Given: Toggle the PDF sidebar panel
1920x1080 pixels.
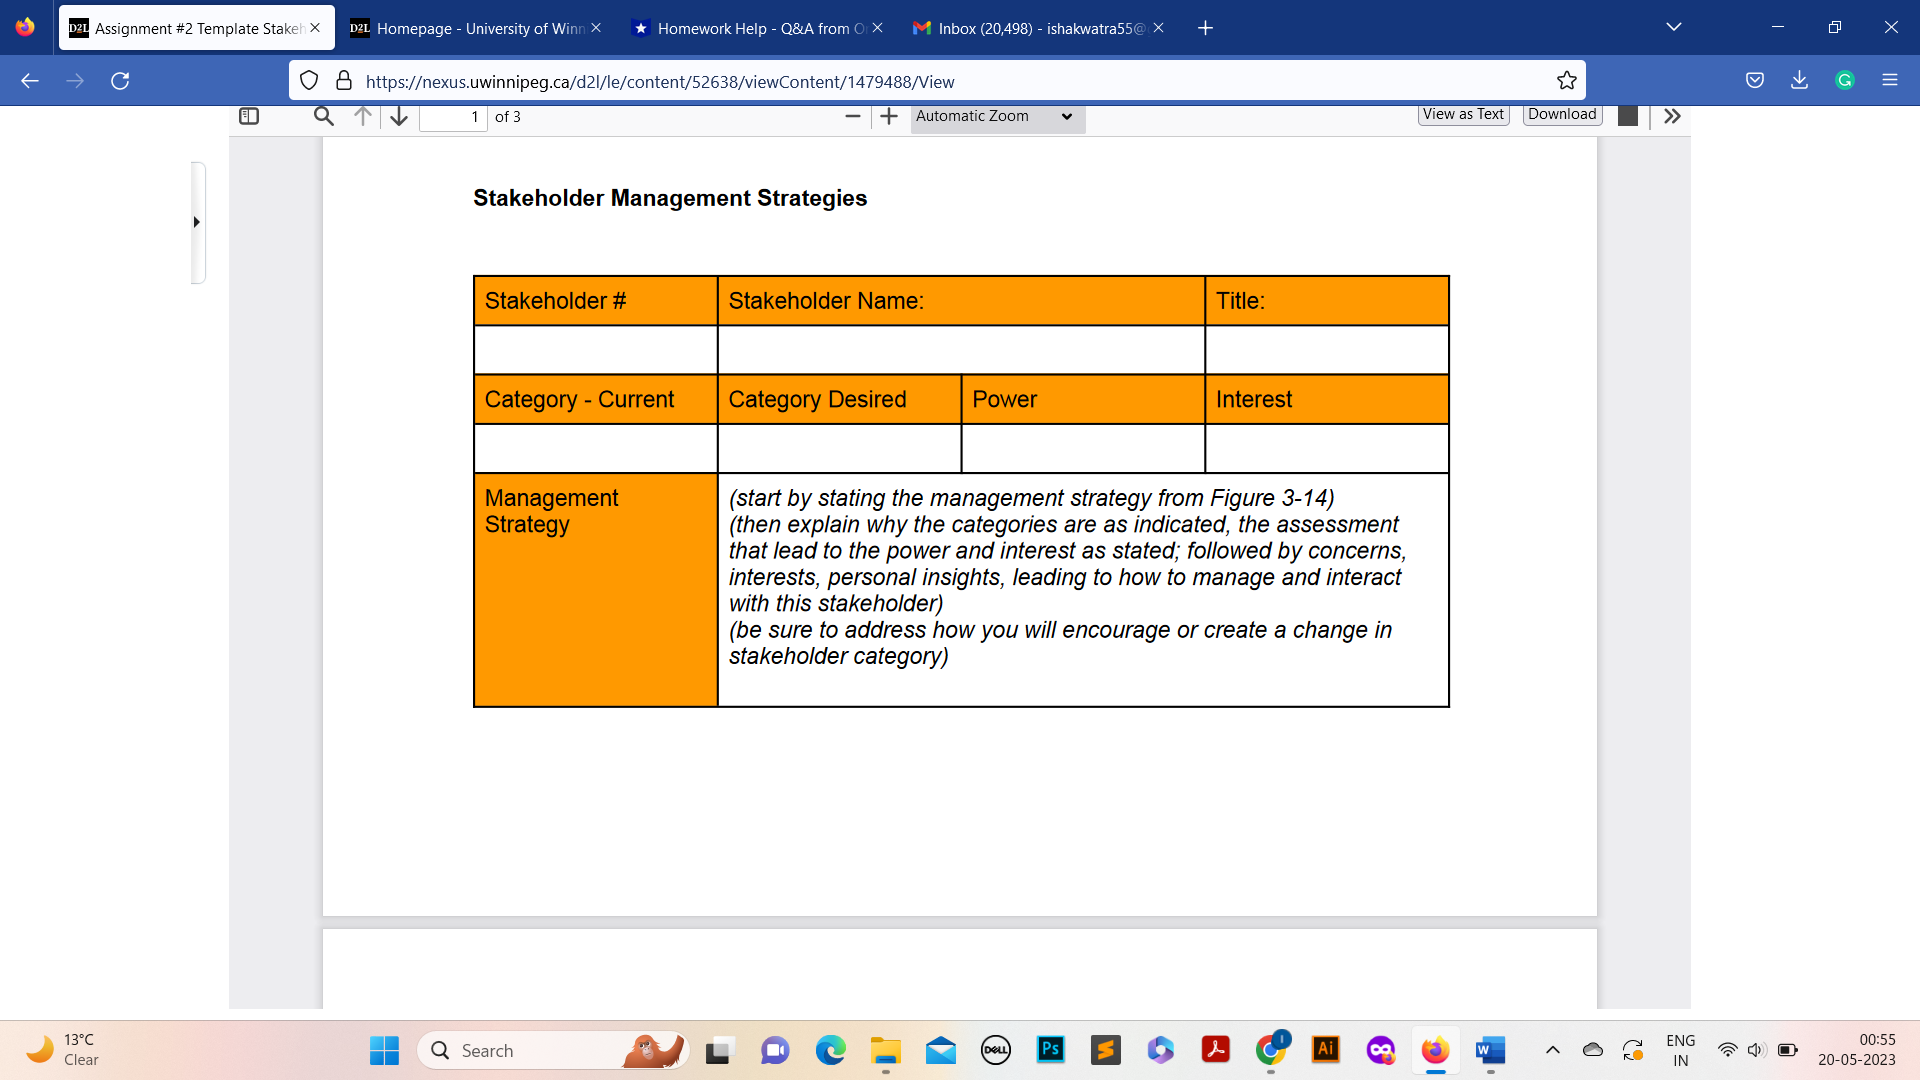Looking at the screenshot, I should pyautogui.click(x=249, y=116).
